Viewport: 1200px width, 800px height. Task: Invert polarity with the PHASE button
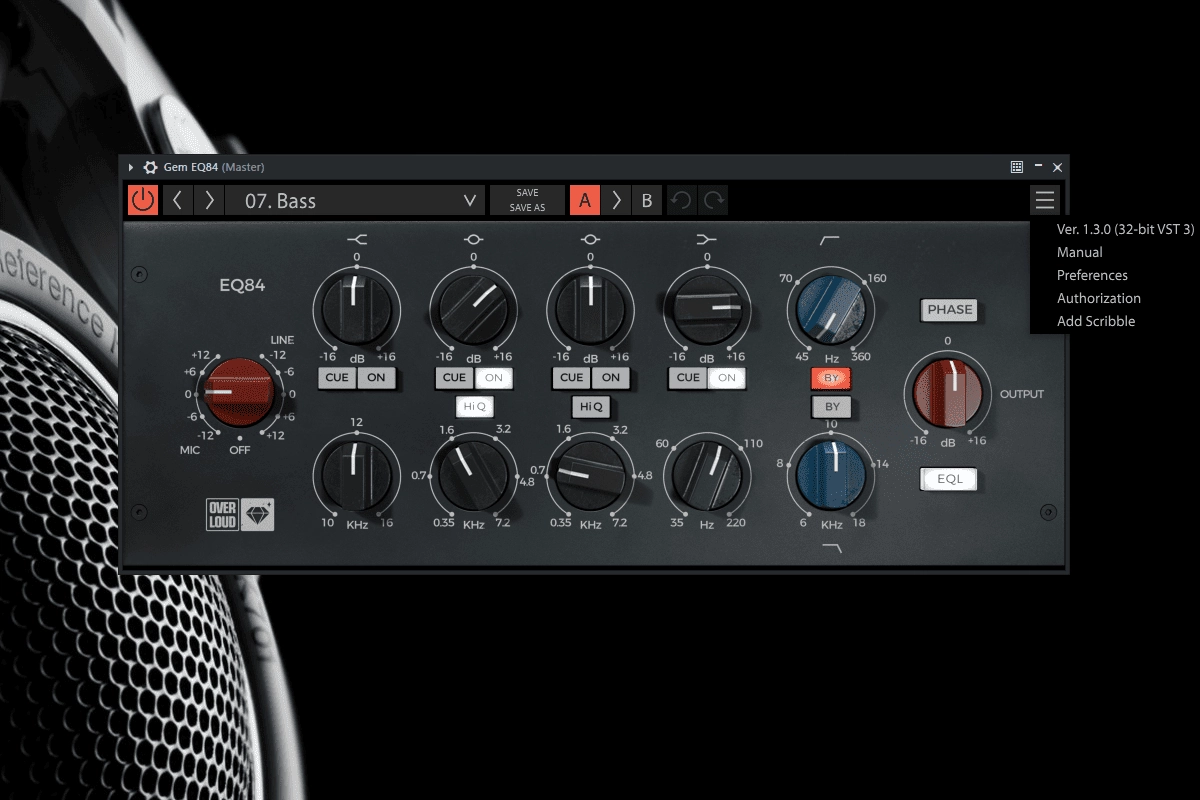coord(949,309)
